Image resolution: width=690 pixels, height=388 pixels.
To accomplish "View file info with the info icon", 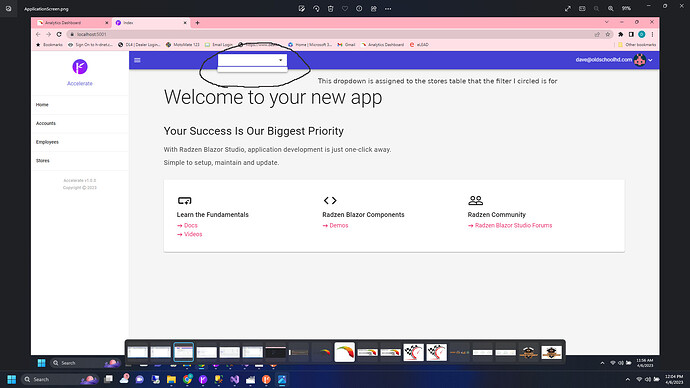I will pyautogui.click(x=359, y=8).
